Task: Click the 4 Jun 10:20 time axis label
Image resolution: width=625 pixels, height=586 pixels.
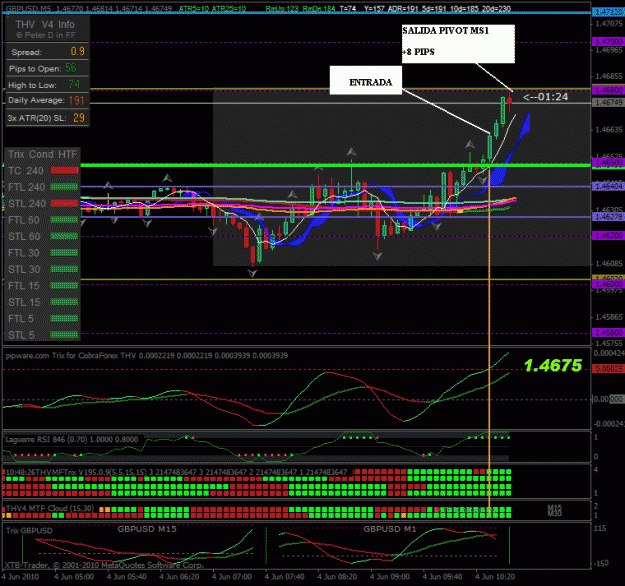Action: [495, 576]
